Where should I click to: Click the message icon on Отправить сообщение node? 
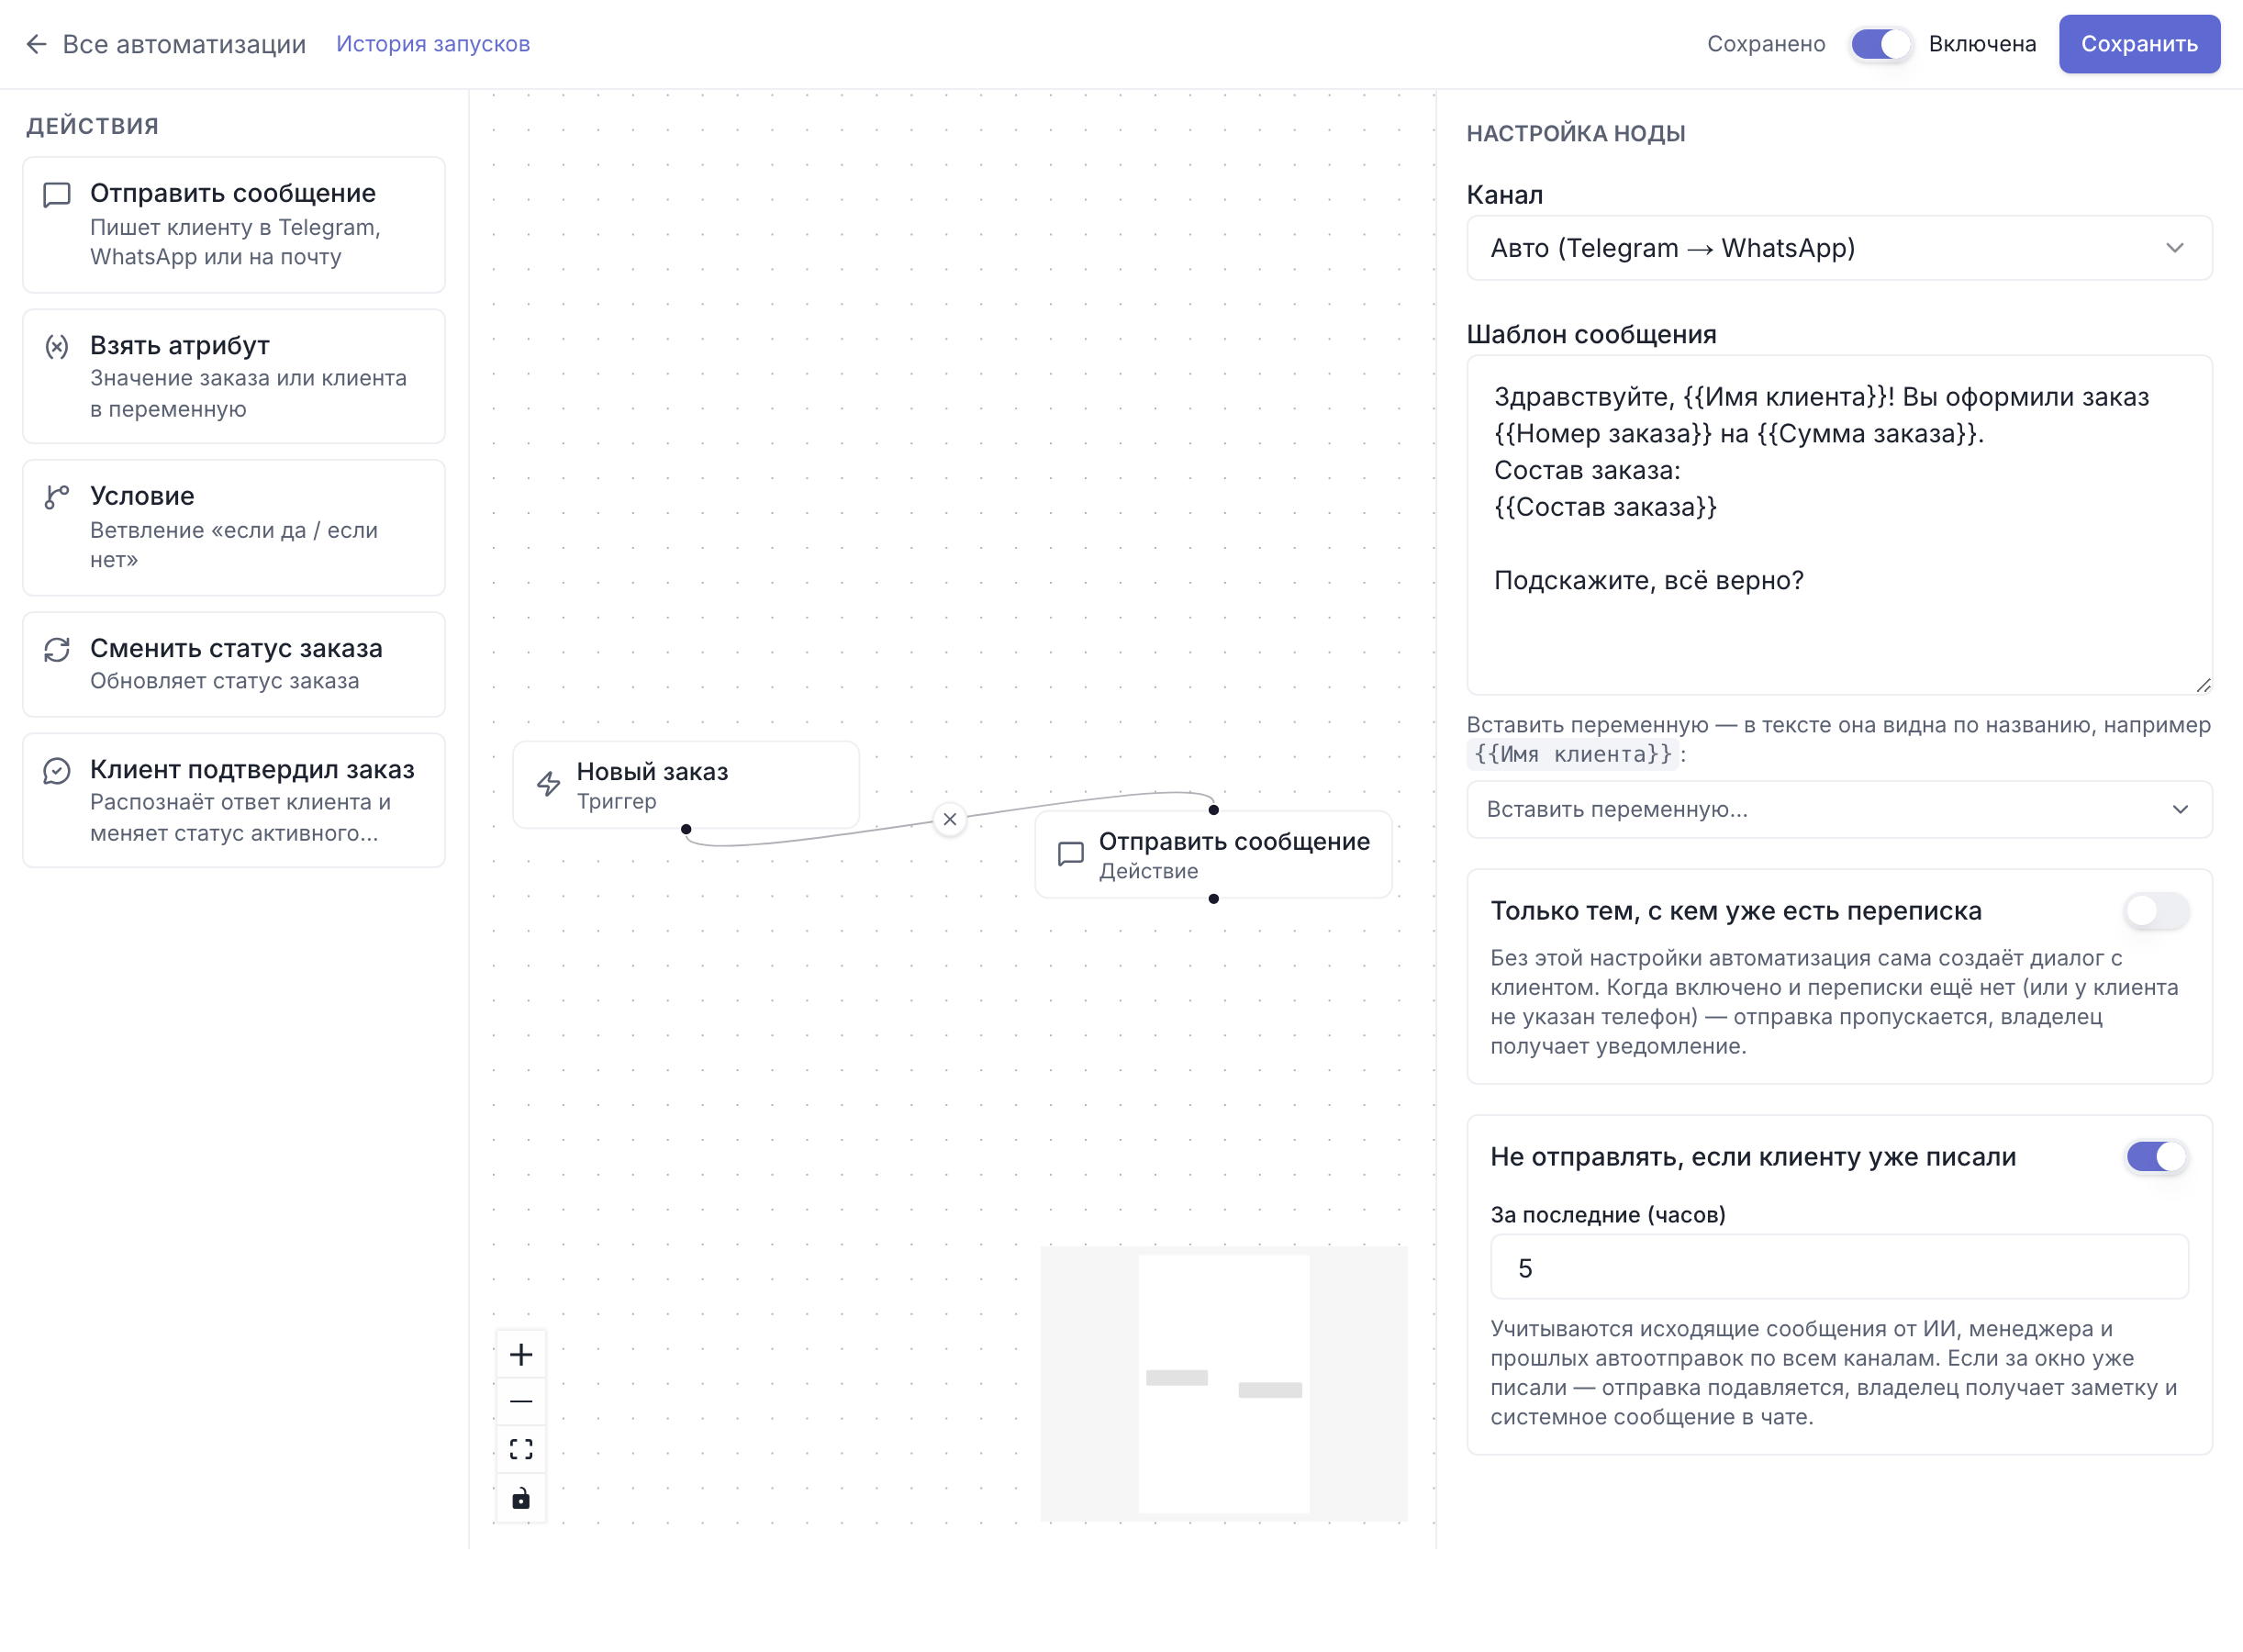point(1071,854)
